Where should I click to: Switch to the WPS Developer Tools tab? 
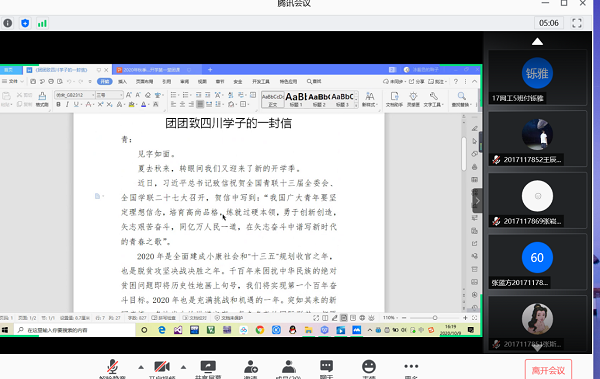(x=261, y=81)
